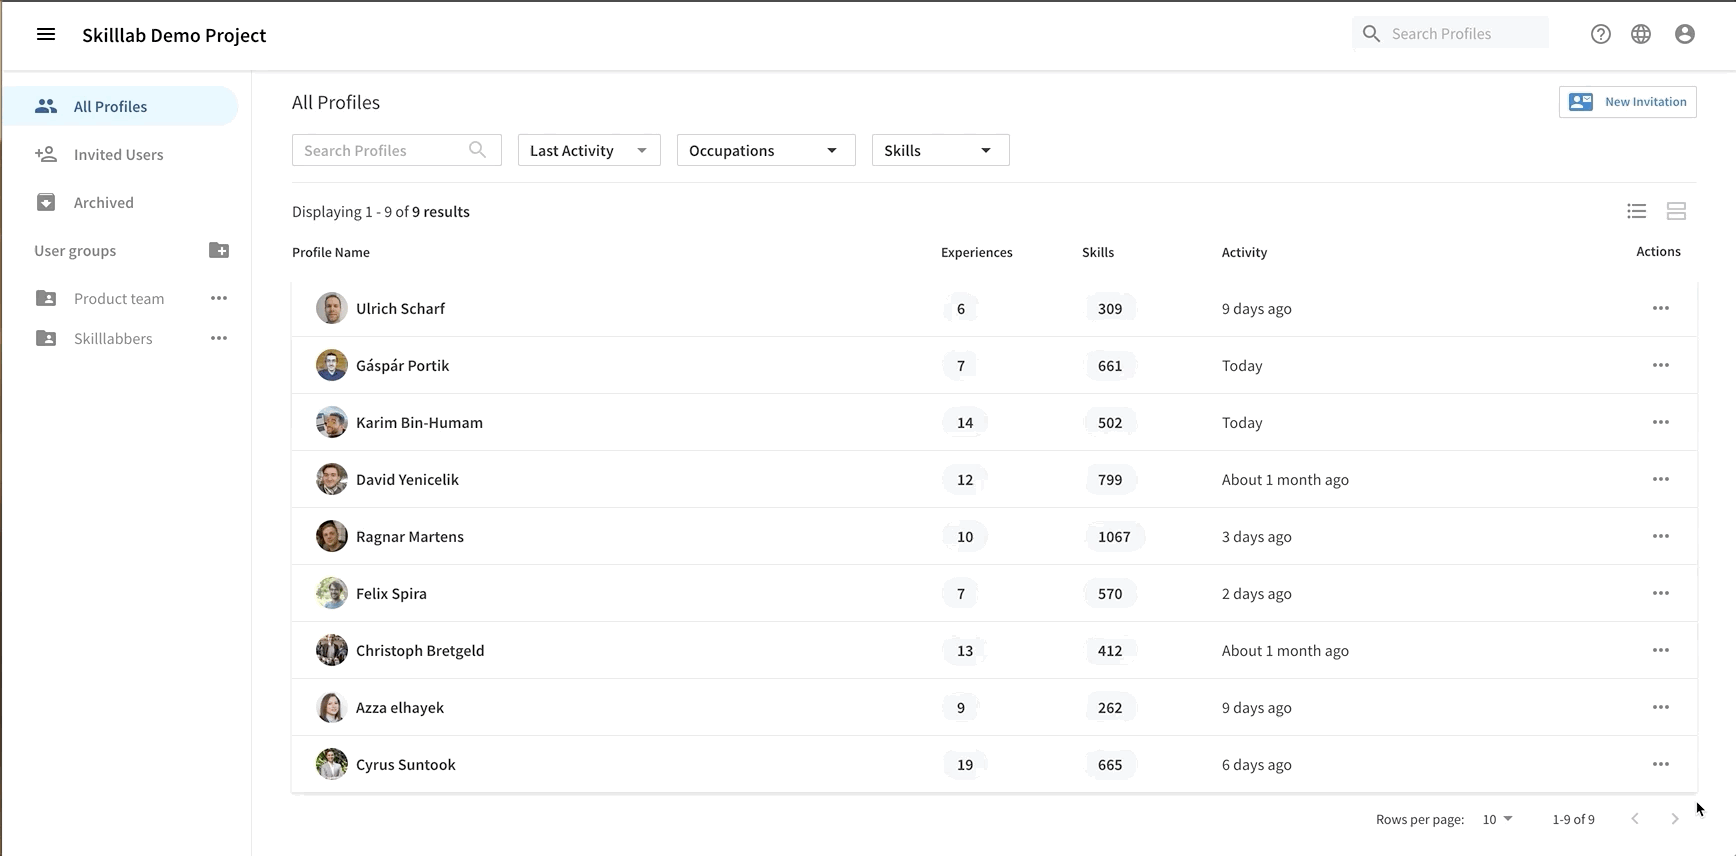Open Invited Users in sidebar
Viewport: 1736px width, 856px height.
(x=120, y=154)
